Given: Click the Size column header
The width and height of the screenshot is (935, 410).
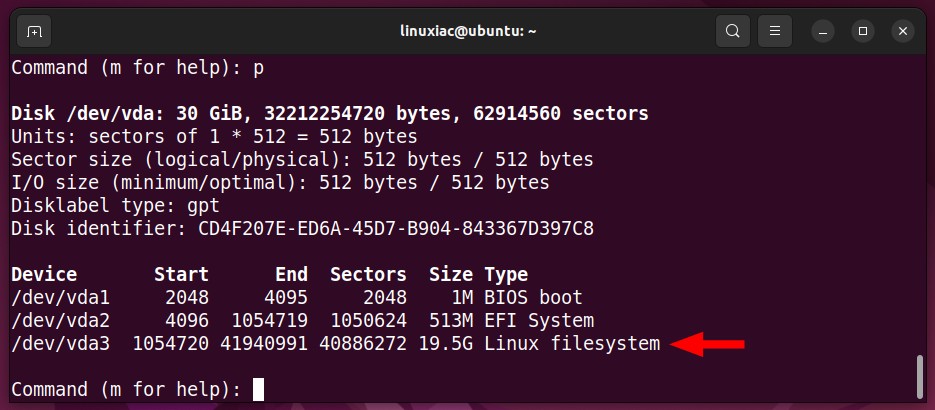Looking at the screenshot, I should 451,274.
